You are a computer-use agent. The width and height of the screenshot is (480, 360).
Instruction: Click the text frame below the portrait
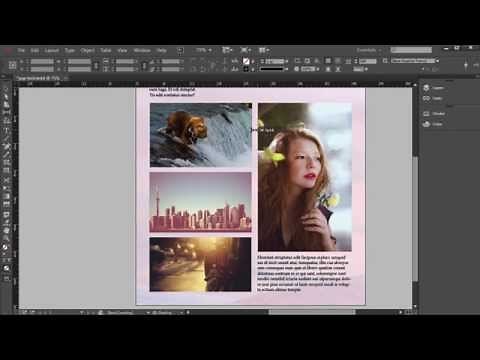[x=304, y=274]
